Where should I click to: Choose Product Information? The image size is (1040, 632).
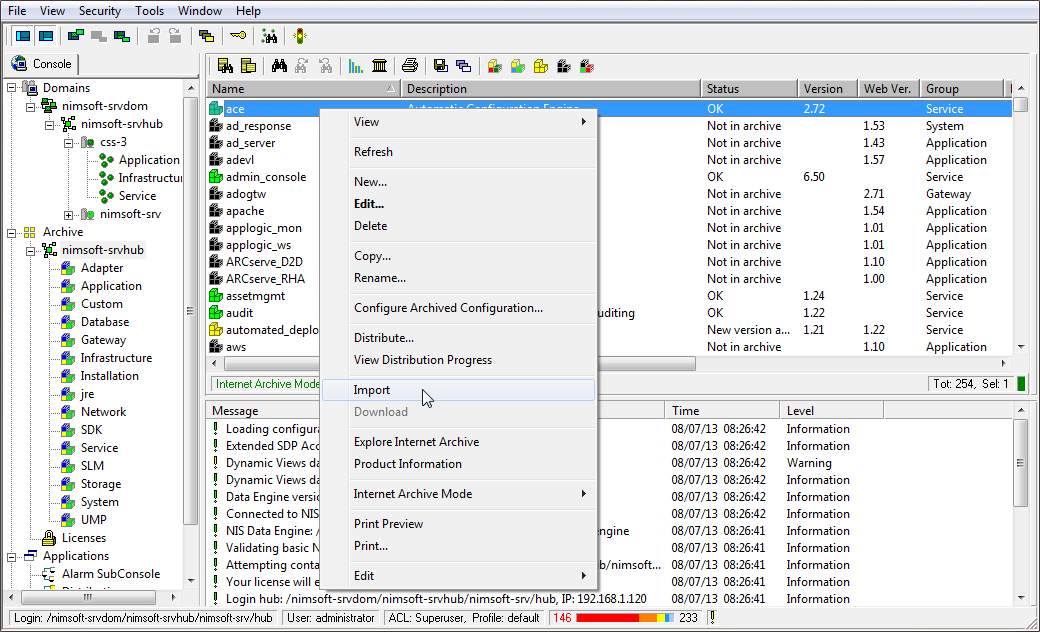[458, 464]
